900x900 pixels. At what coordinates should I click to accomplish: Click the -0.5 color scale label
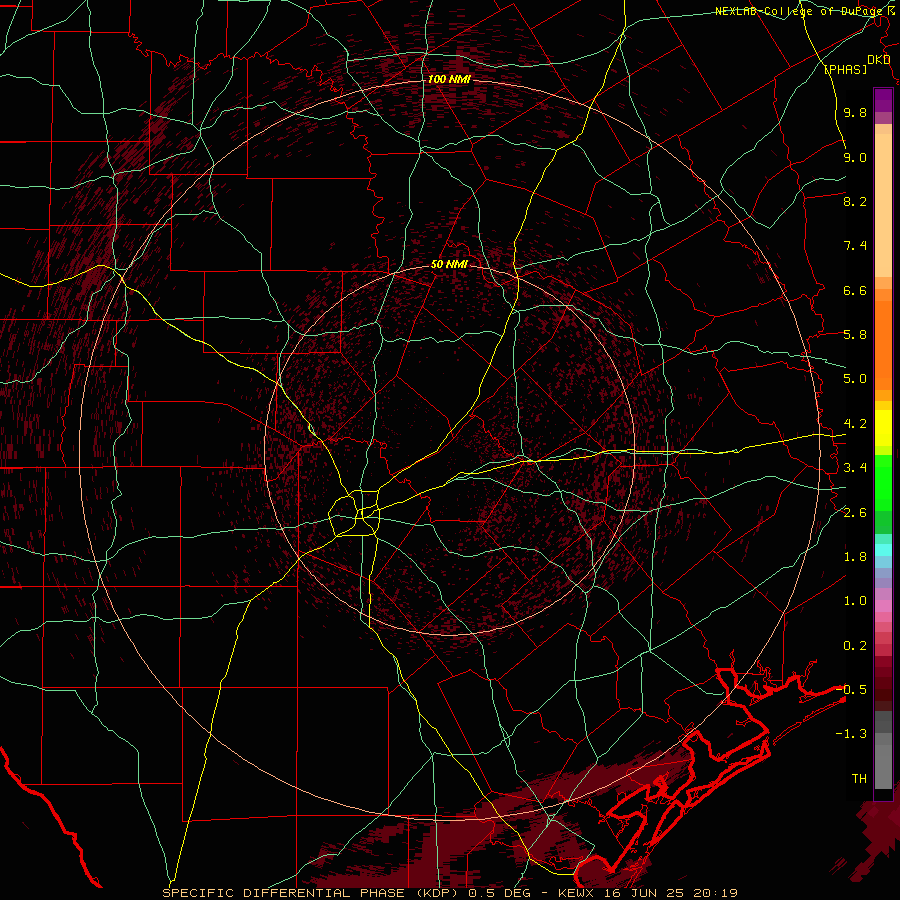click(x=851, y=690)
